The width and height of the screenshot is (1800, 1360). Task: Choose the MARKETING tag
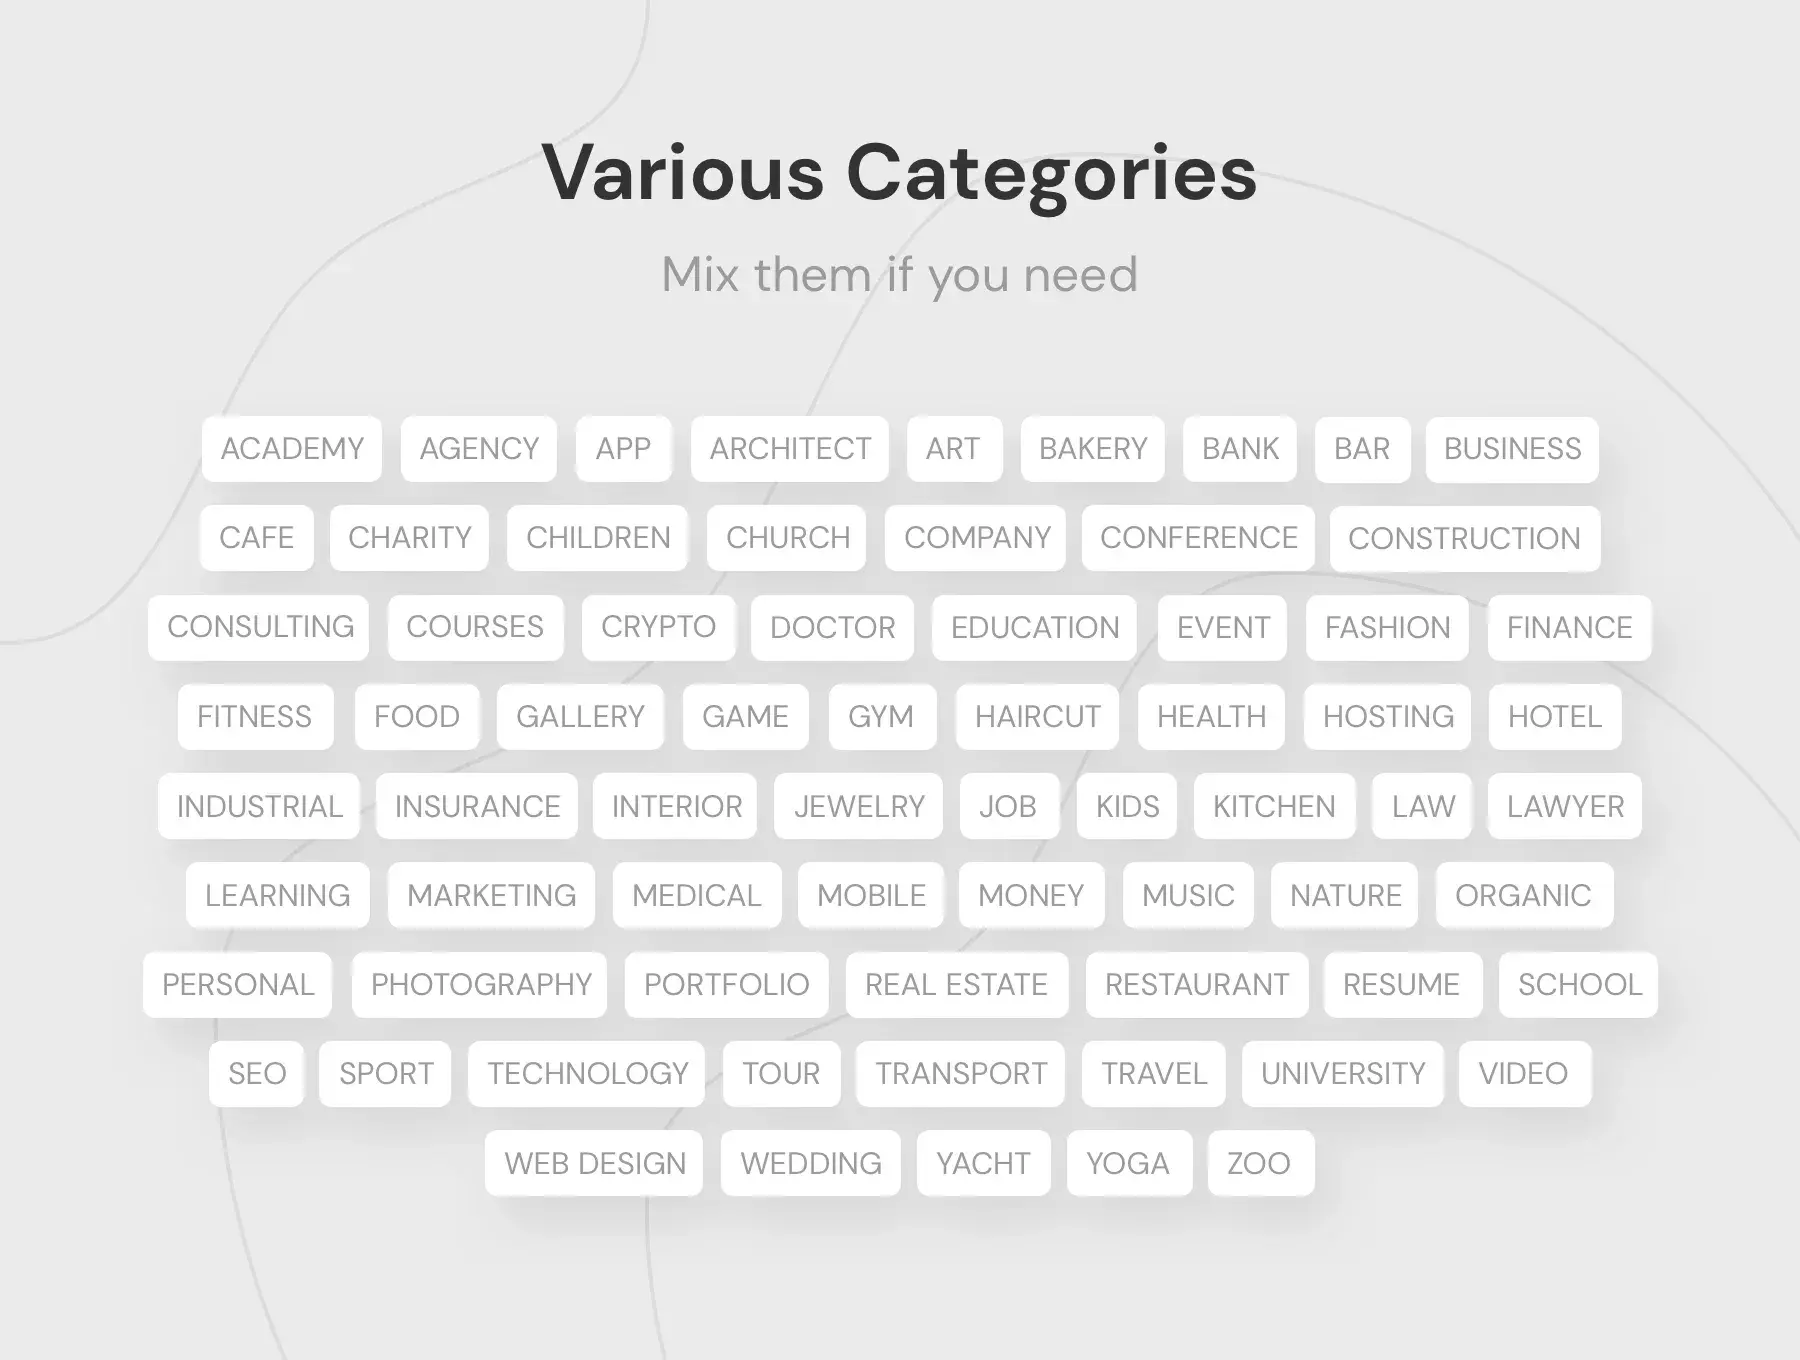pyautogui.click(x=491, y=895)
